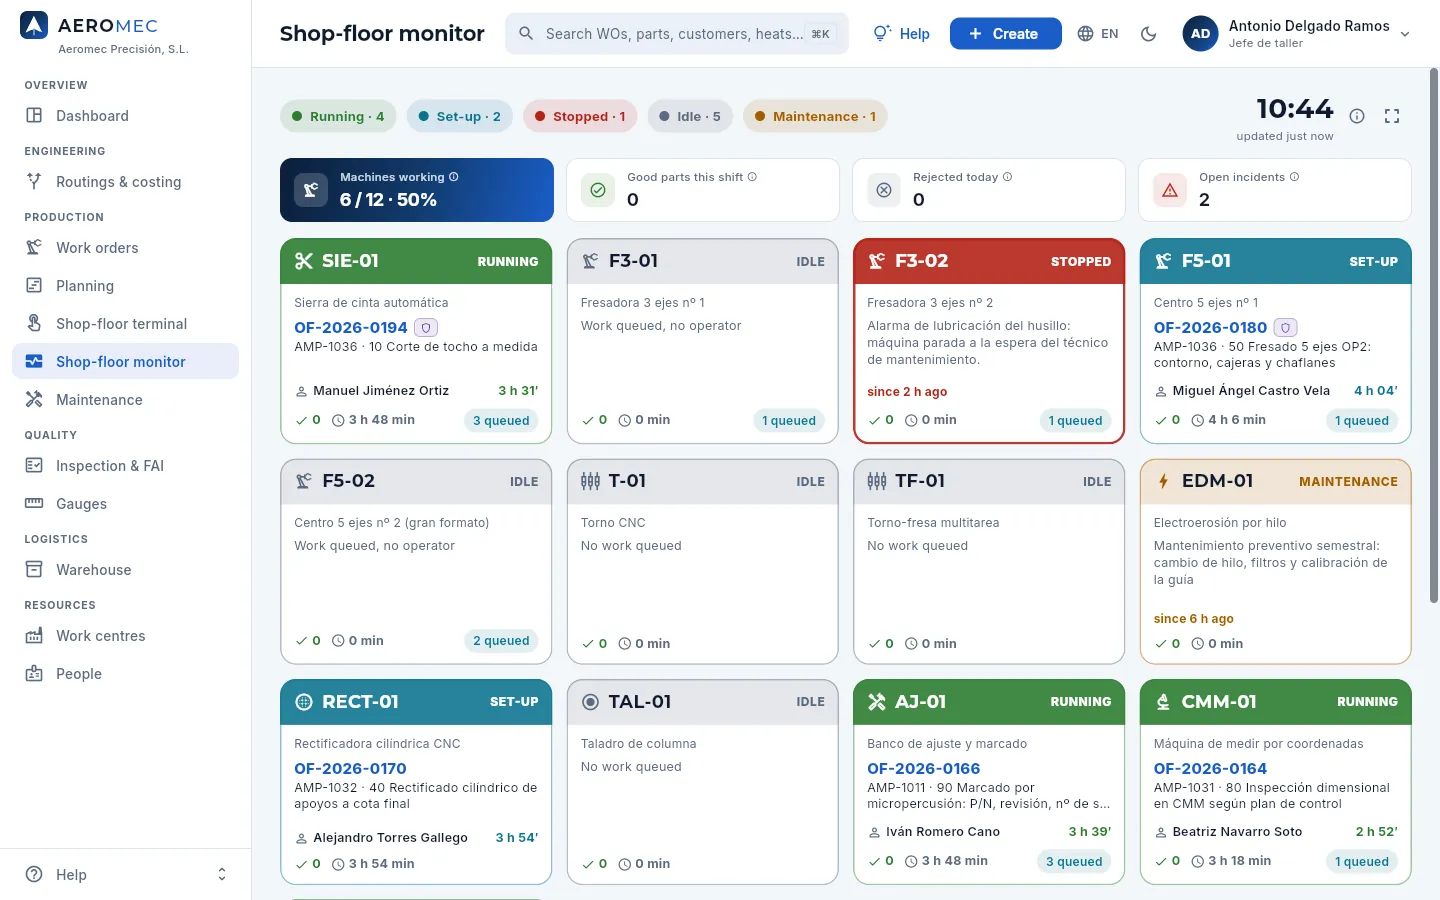Toggle the Set-up status filter
Image resolution: width=1440 pixels, height=900 pixels.
(x=460, y=116)
